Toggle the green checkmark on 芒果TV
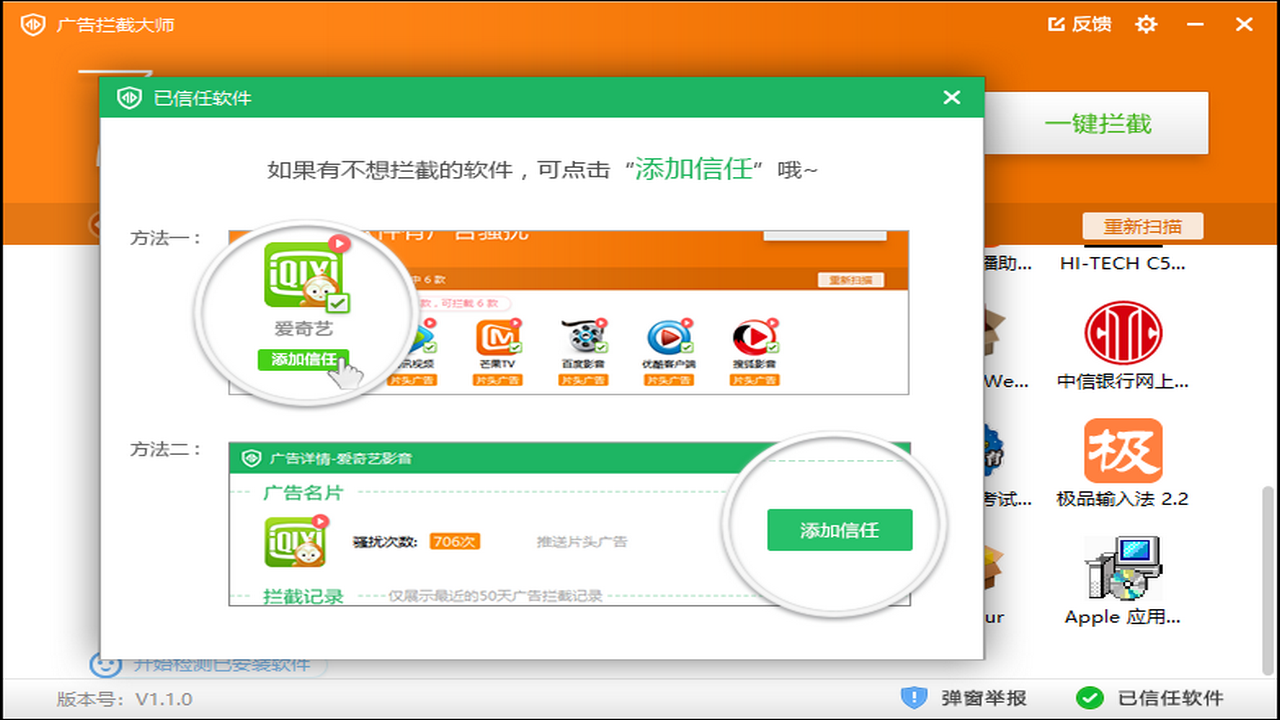The height and width of the screenshot is (720, 1280). pyautogui.click(x=515, y=347)
